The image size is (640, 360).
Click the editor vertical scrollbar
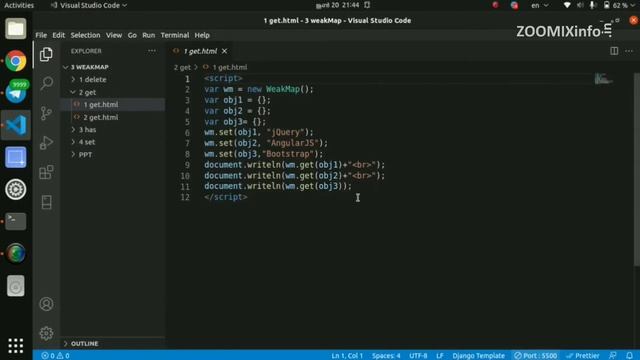point(637,169)
